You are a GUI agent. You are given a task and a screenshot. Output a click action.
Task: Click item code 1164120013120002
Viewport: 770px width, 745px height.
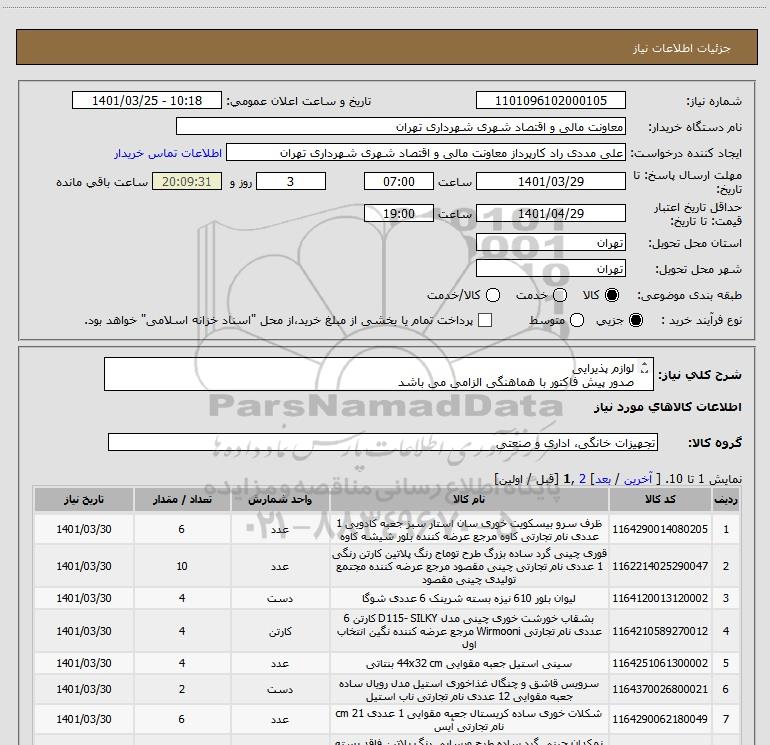(660, 598)
